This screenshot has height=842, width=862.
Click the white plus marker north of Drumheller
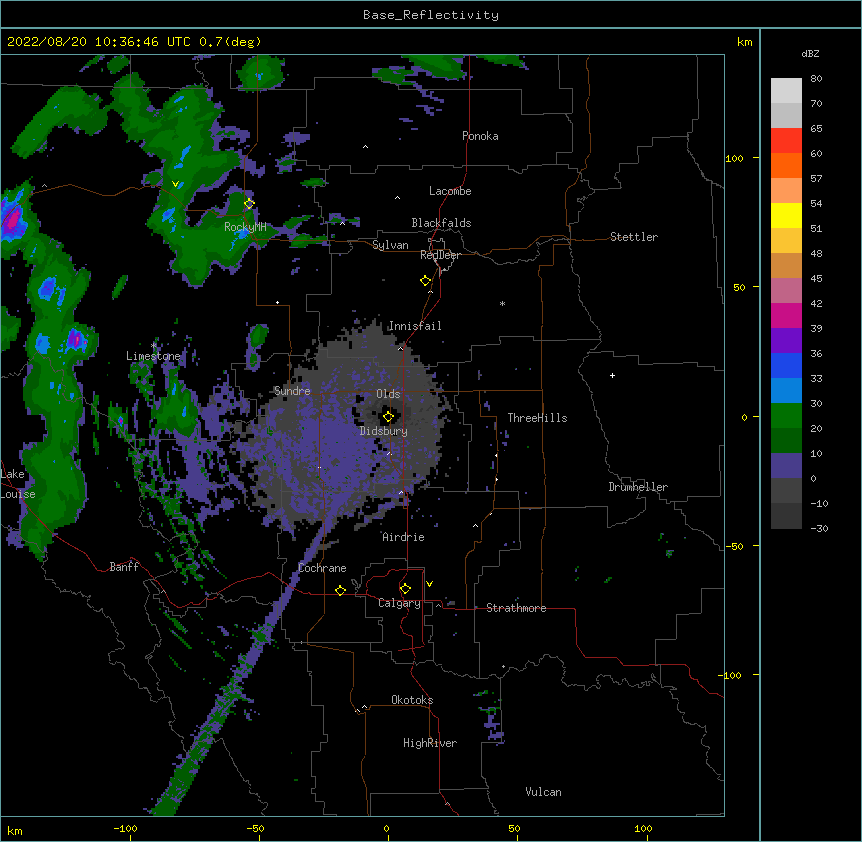click(612, 375)
